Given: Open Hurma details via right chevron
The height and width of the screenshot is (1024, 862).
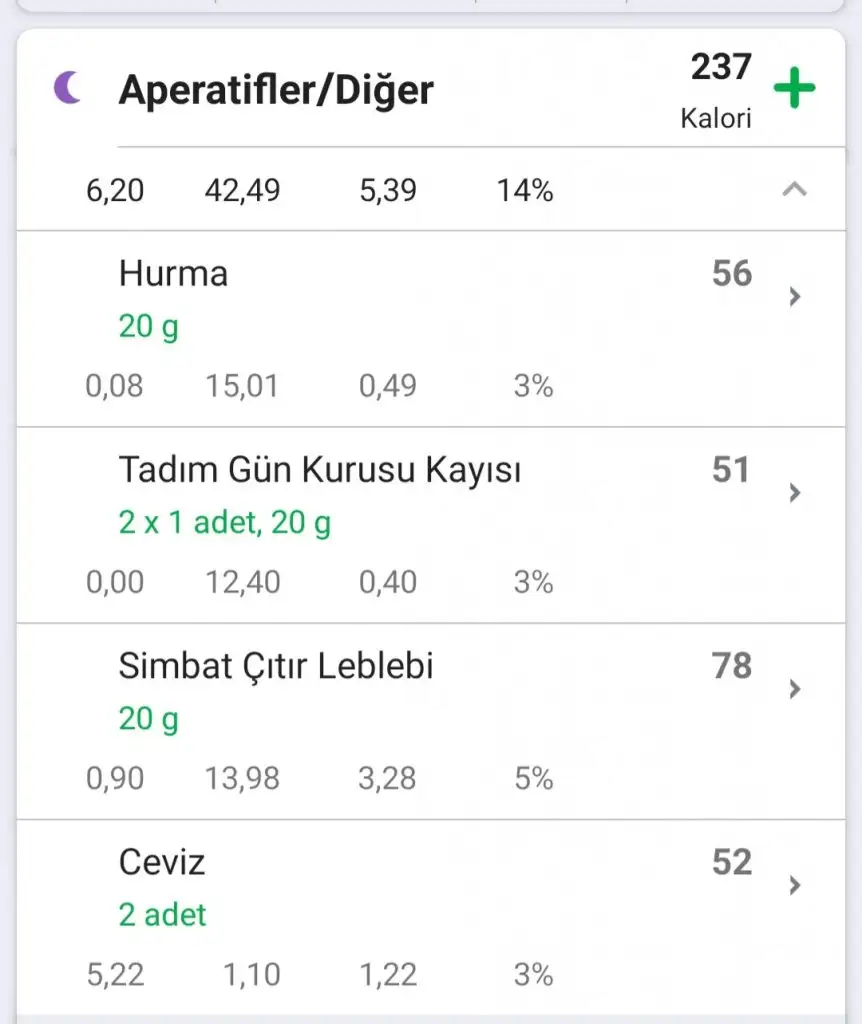Looking at the screenshot, I should click(795, 296).
